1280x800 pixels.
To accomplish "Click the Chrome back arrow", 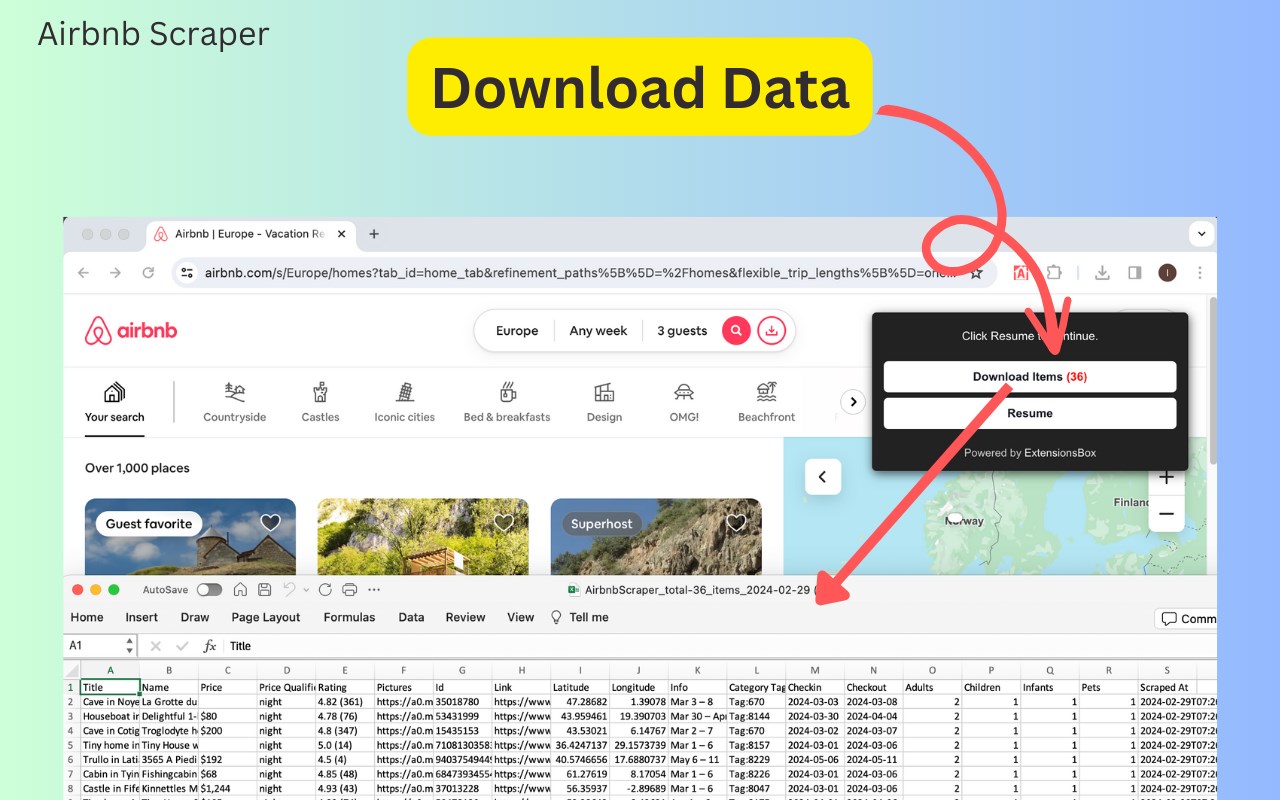I will click(83, 273).
